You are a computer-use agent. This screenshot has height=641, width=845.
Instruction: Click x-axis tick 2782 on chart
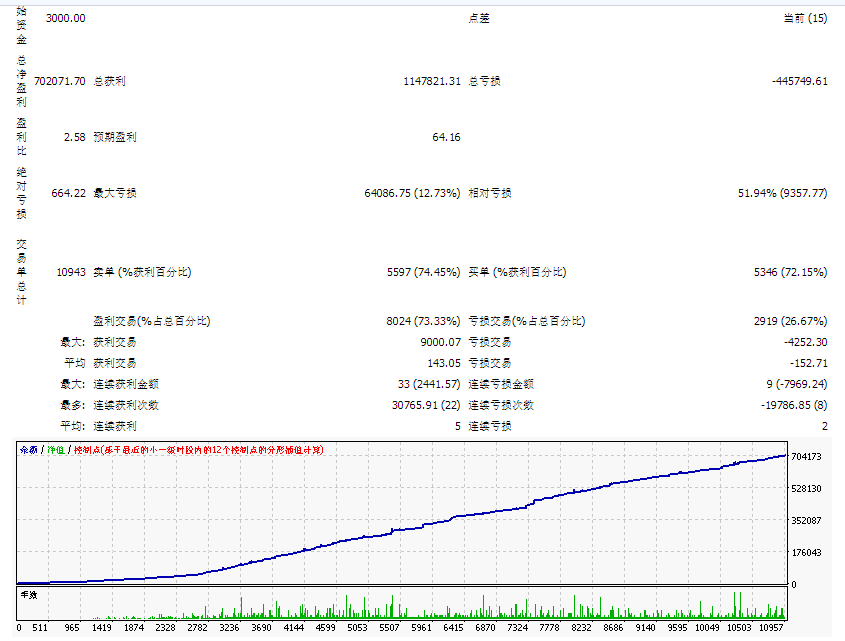(x=197, y=628)
